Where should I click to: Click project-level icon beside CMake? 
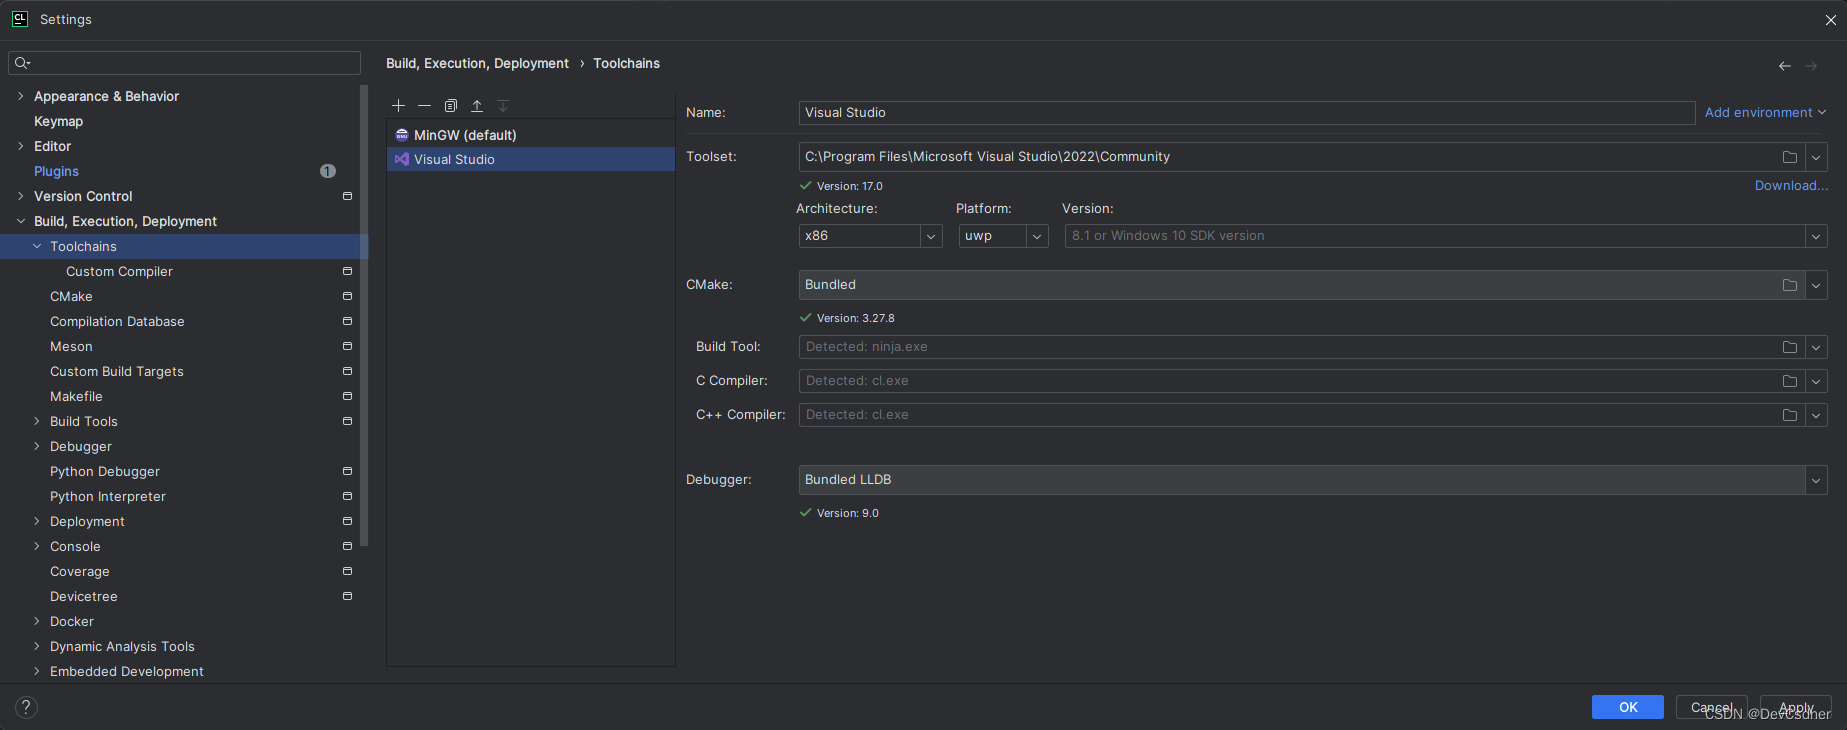[347, 296]
